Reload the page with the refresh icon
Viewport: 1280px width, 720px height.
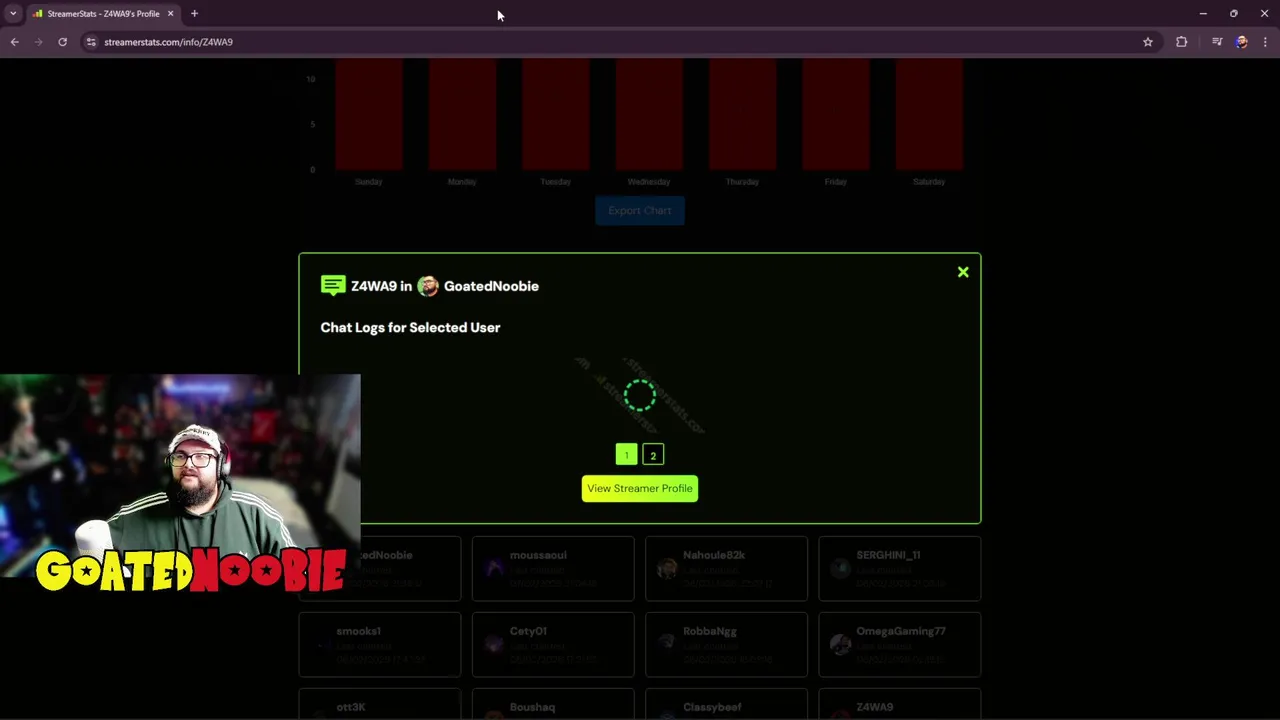(62, 42)
